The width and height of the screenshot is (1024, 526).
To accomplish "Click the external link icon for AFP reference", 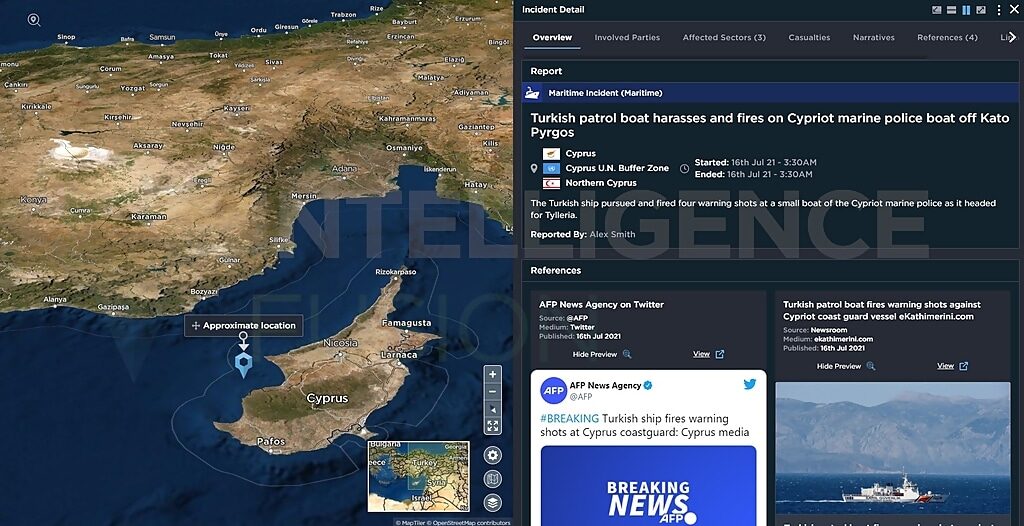I will coord(720,354).
